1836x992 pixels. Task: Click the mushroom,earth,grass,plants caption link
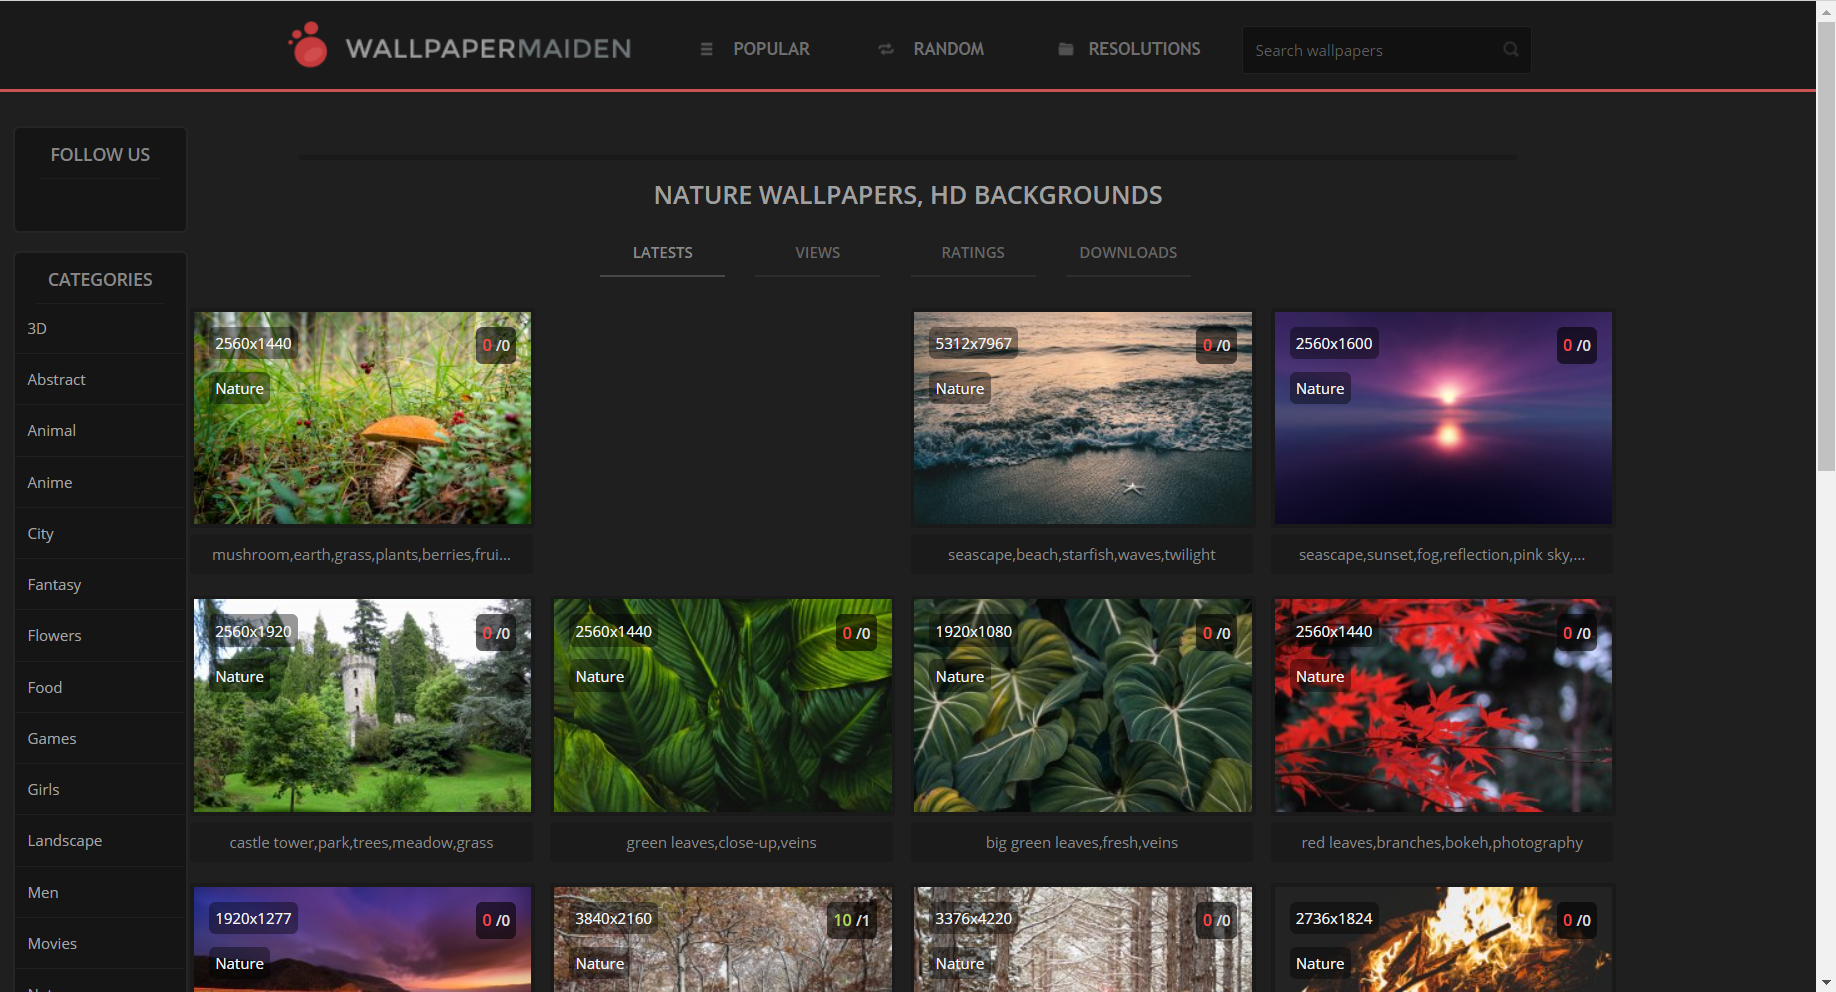click(361, 554)
